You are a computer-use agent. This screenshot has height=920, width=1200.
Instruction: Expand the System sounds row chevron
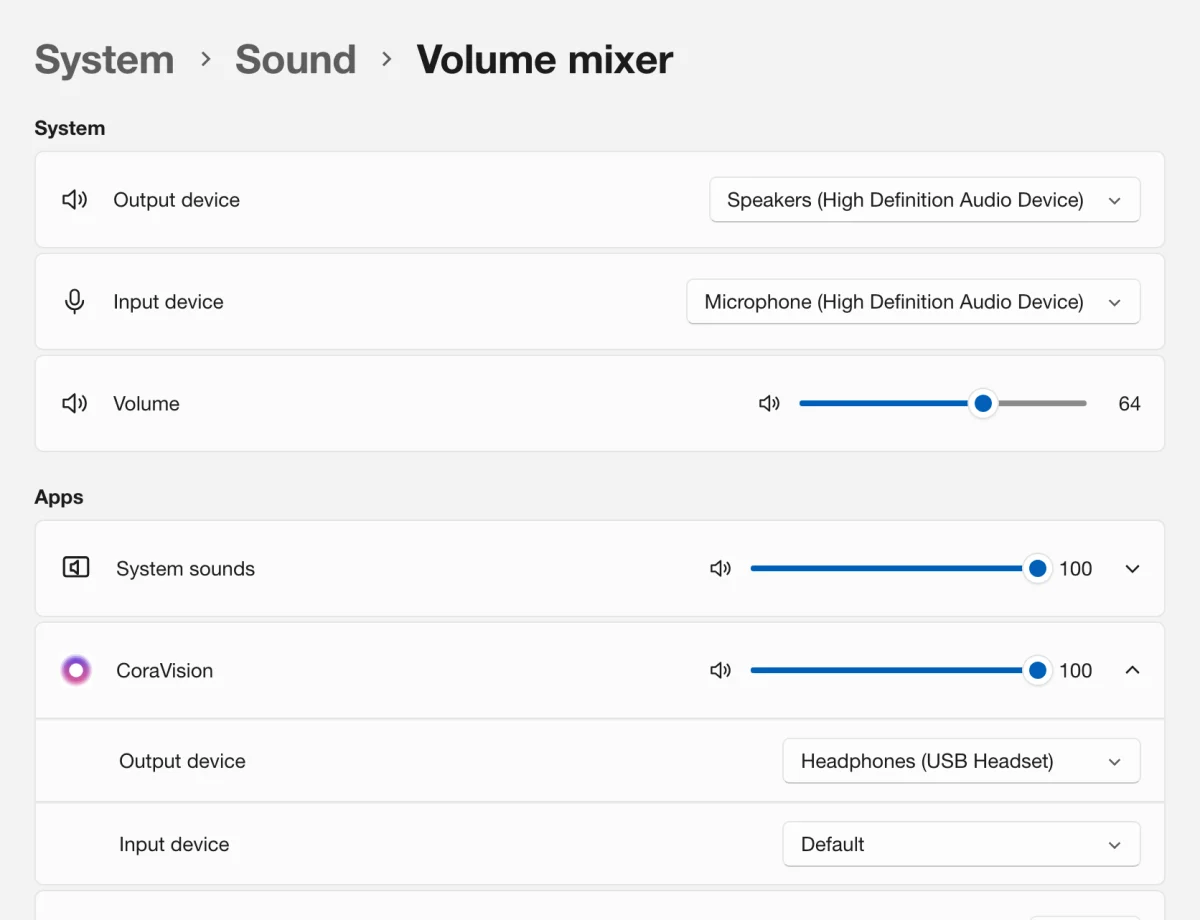pyautogui.click(x=1132, y=569)
